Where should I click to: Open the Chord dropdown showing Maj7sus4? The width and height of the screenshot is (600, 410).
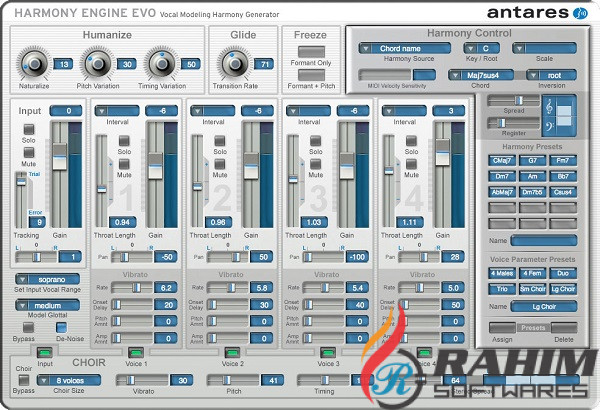coord(481,75)
